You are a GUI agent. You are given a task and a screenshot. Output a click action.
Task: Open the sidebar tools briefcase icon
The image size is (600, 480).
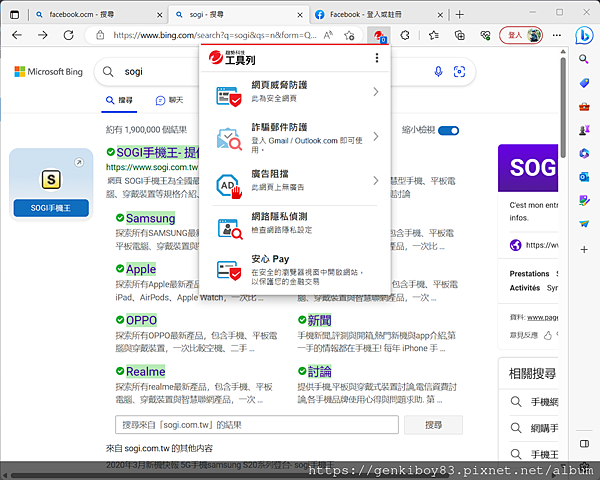pos(584,107)
